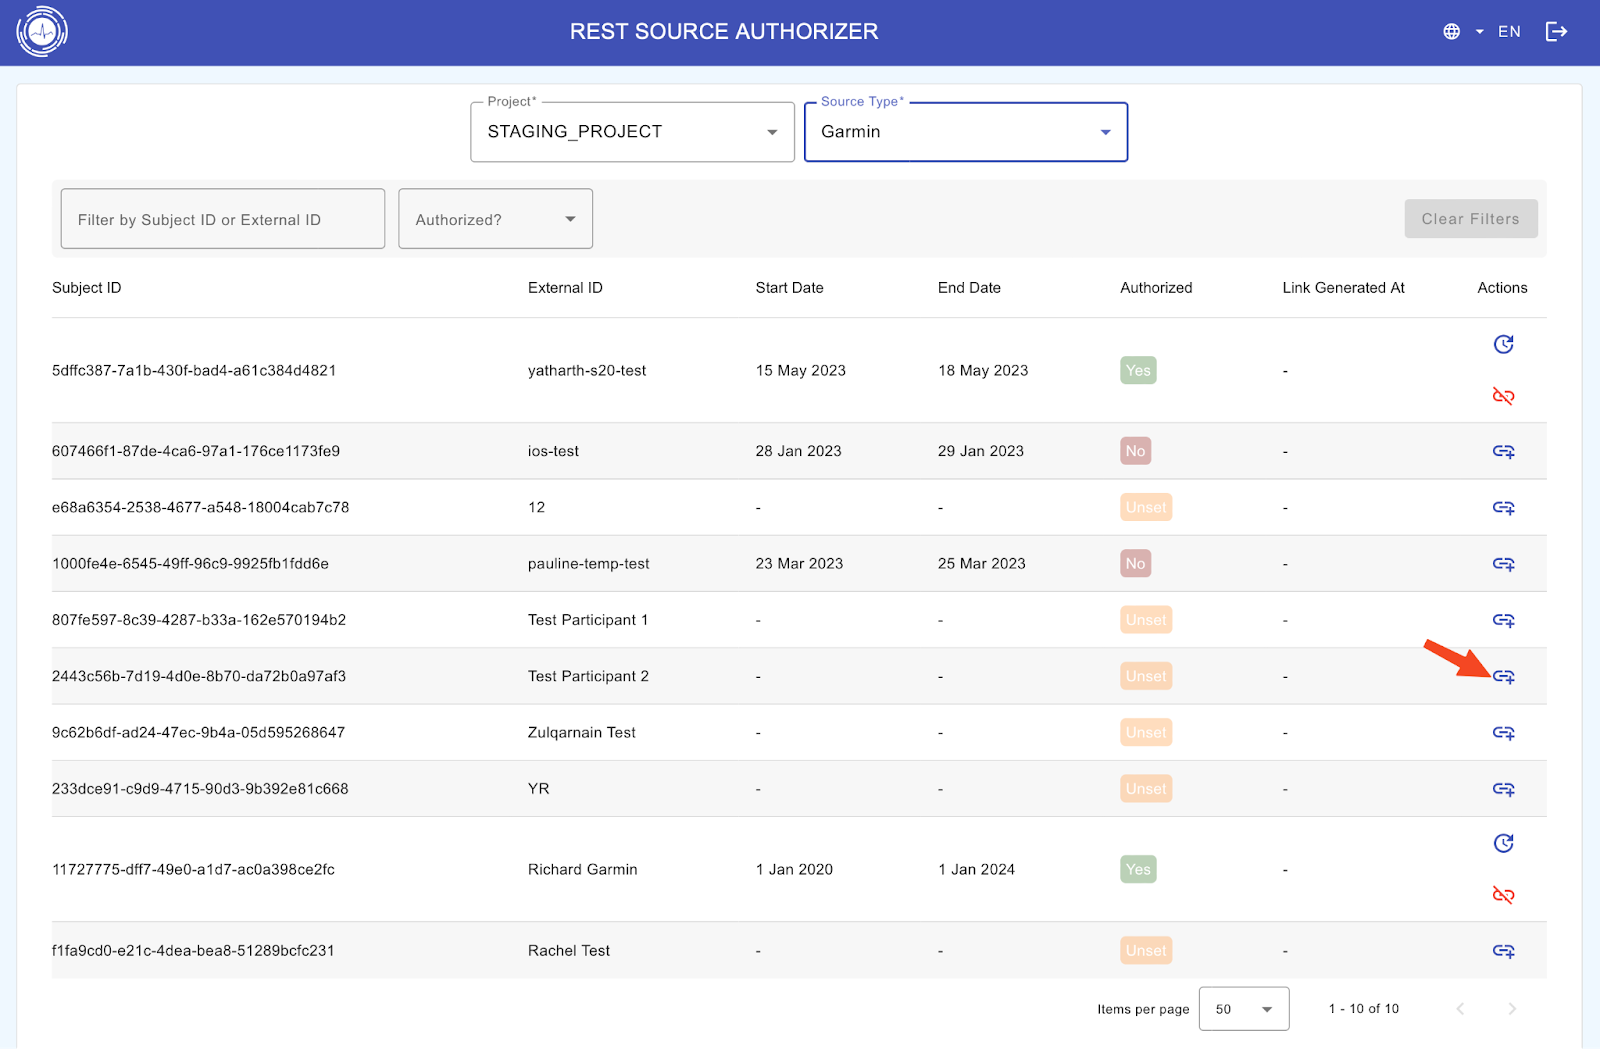Revoke authorization for yatharth-s20-test user

click(x=1503, y=396)
